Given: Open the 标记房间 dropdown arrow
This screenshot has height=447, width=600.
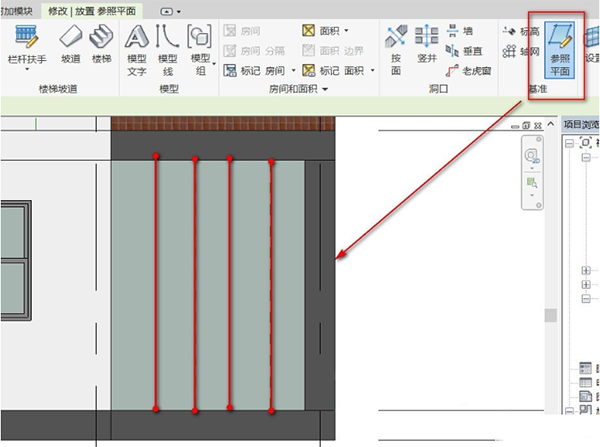Looking at the screenshot, I should point(293,70).
